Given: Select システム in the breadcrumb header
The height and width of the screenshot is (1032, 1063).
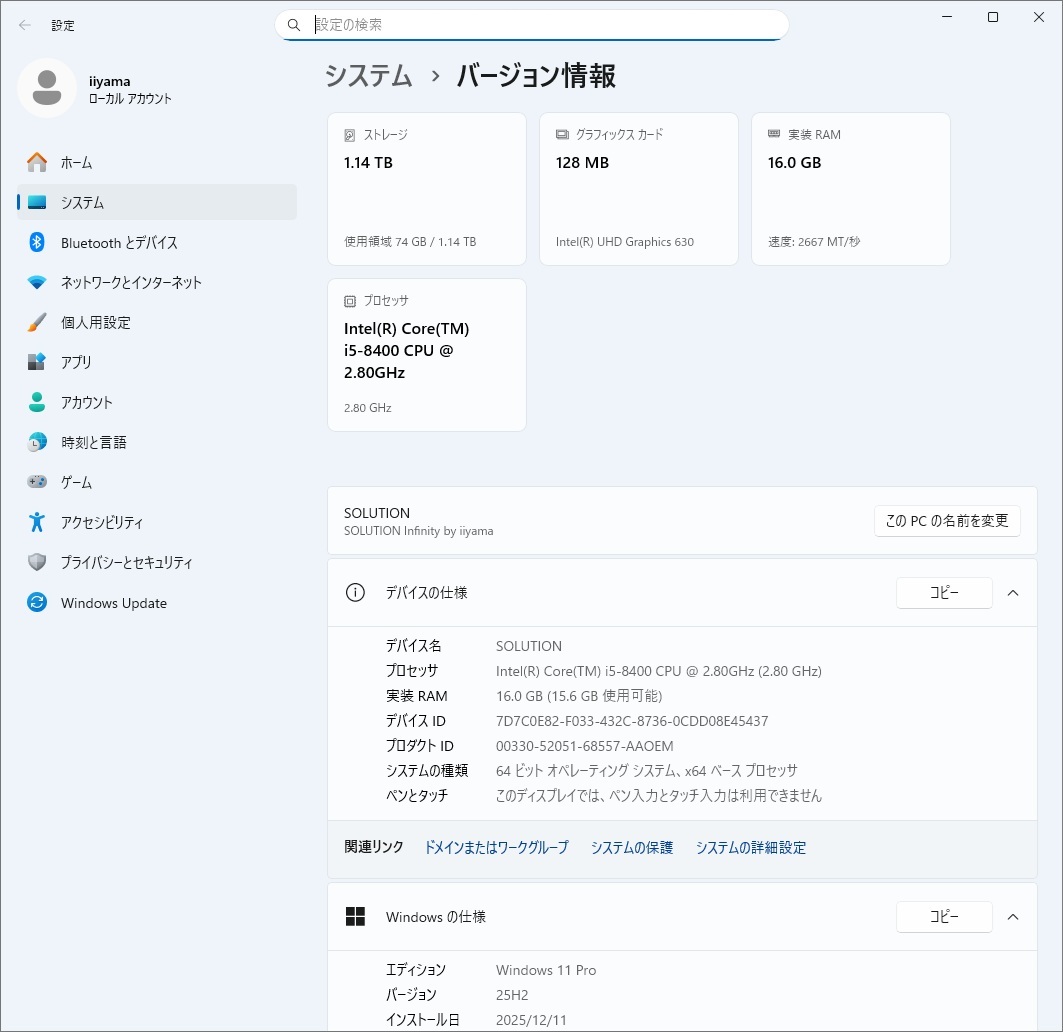Looking at the screenshot, I should pos(368,75).
